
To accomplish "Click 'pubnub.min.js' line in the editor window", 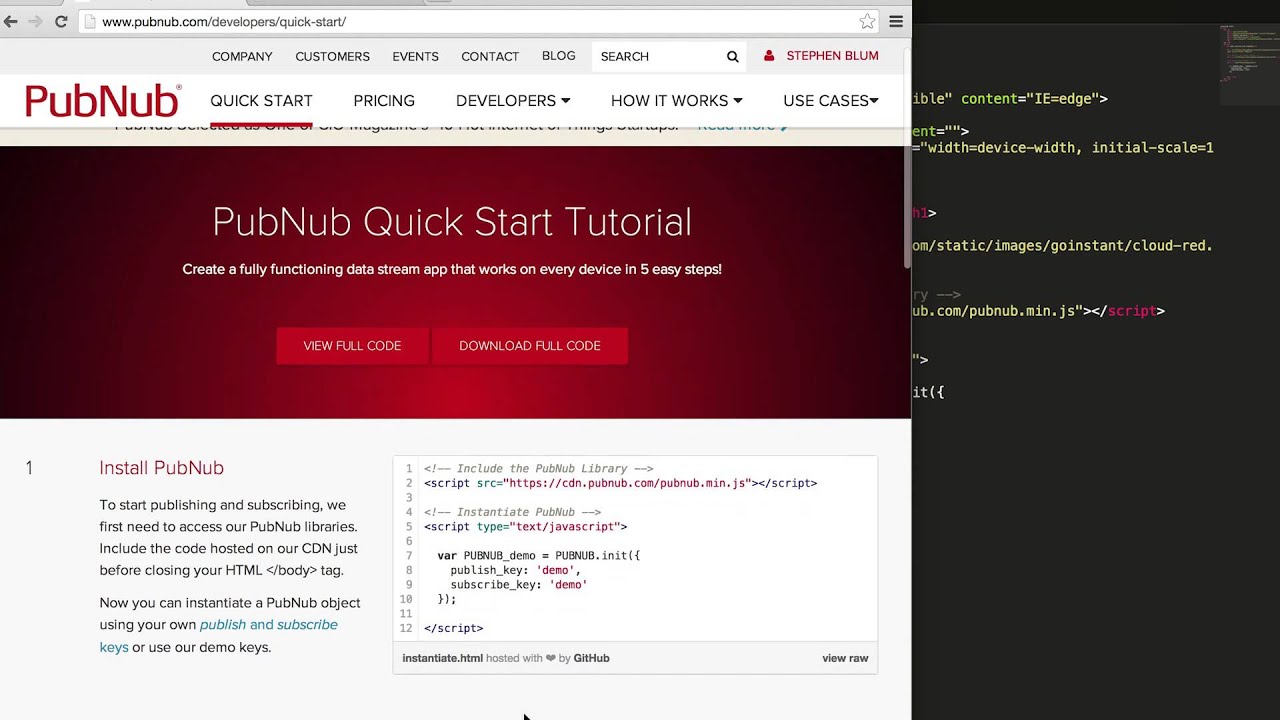I will 1038,311.
